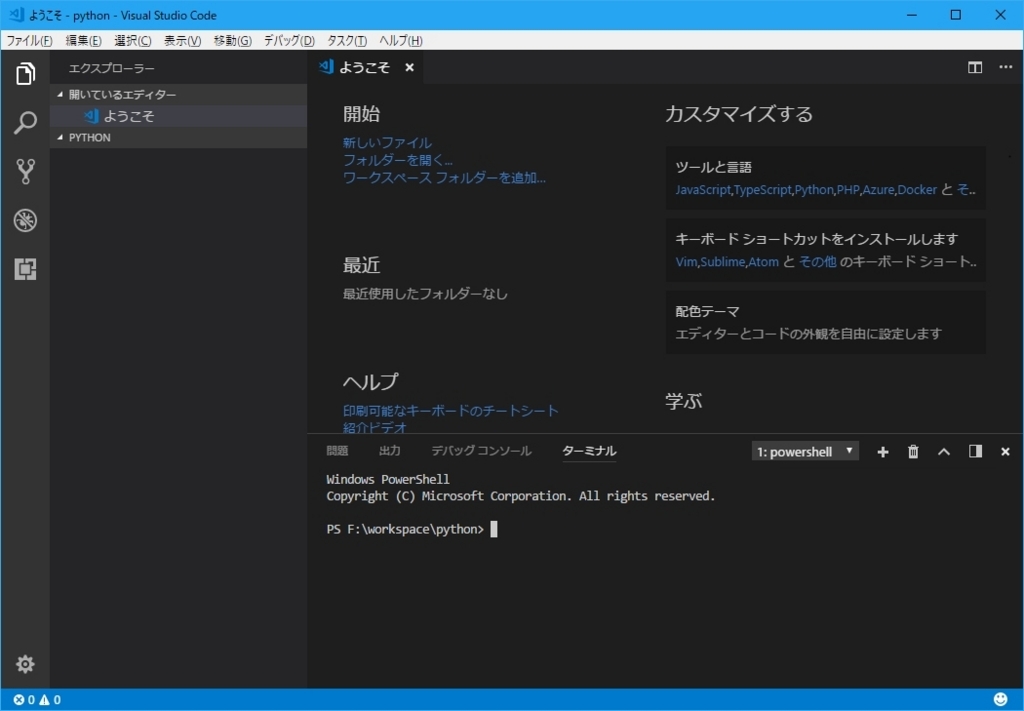
Task: Click the Azure tools link
Action: point(878,190)
